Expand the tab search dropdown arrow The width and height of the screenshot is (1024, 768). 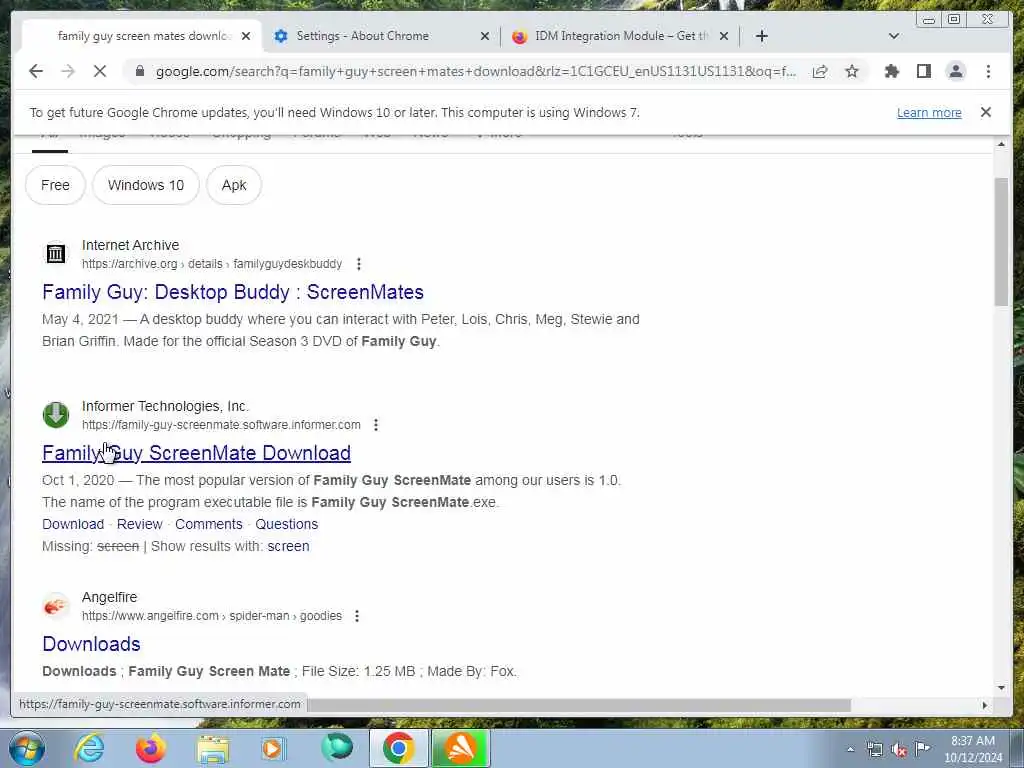point(894,36)
